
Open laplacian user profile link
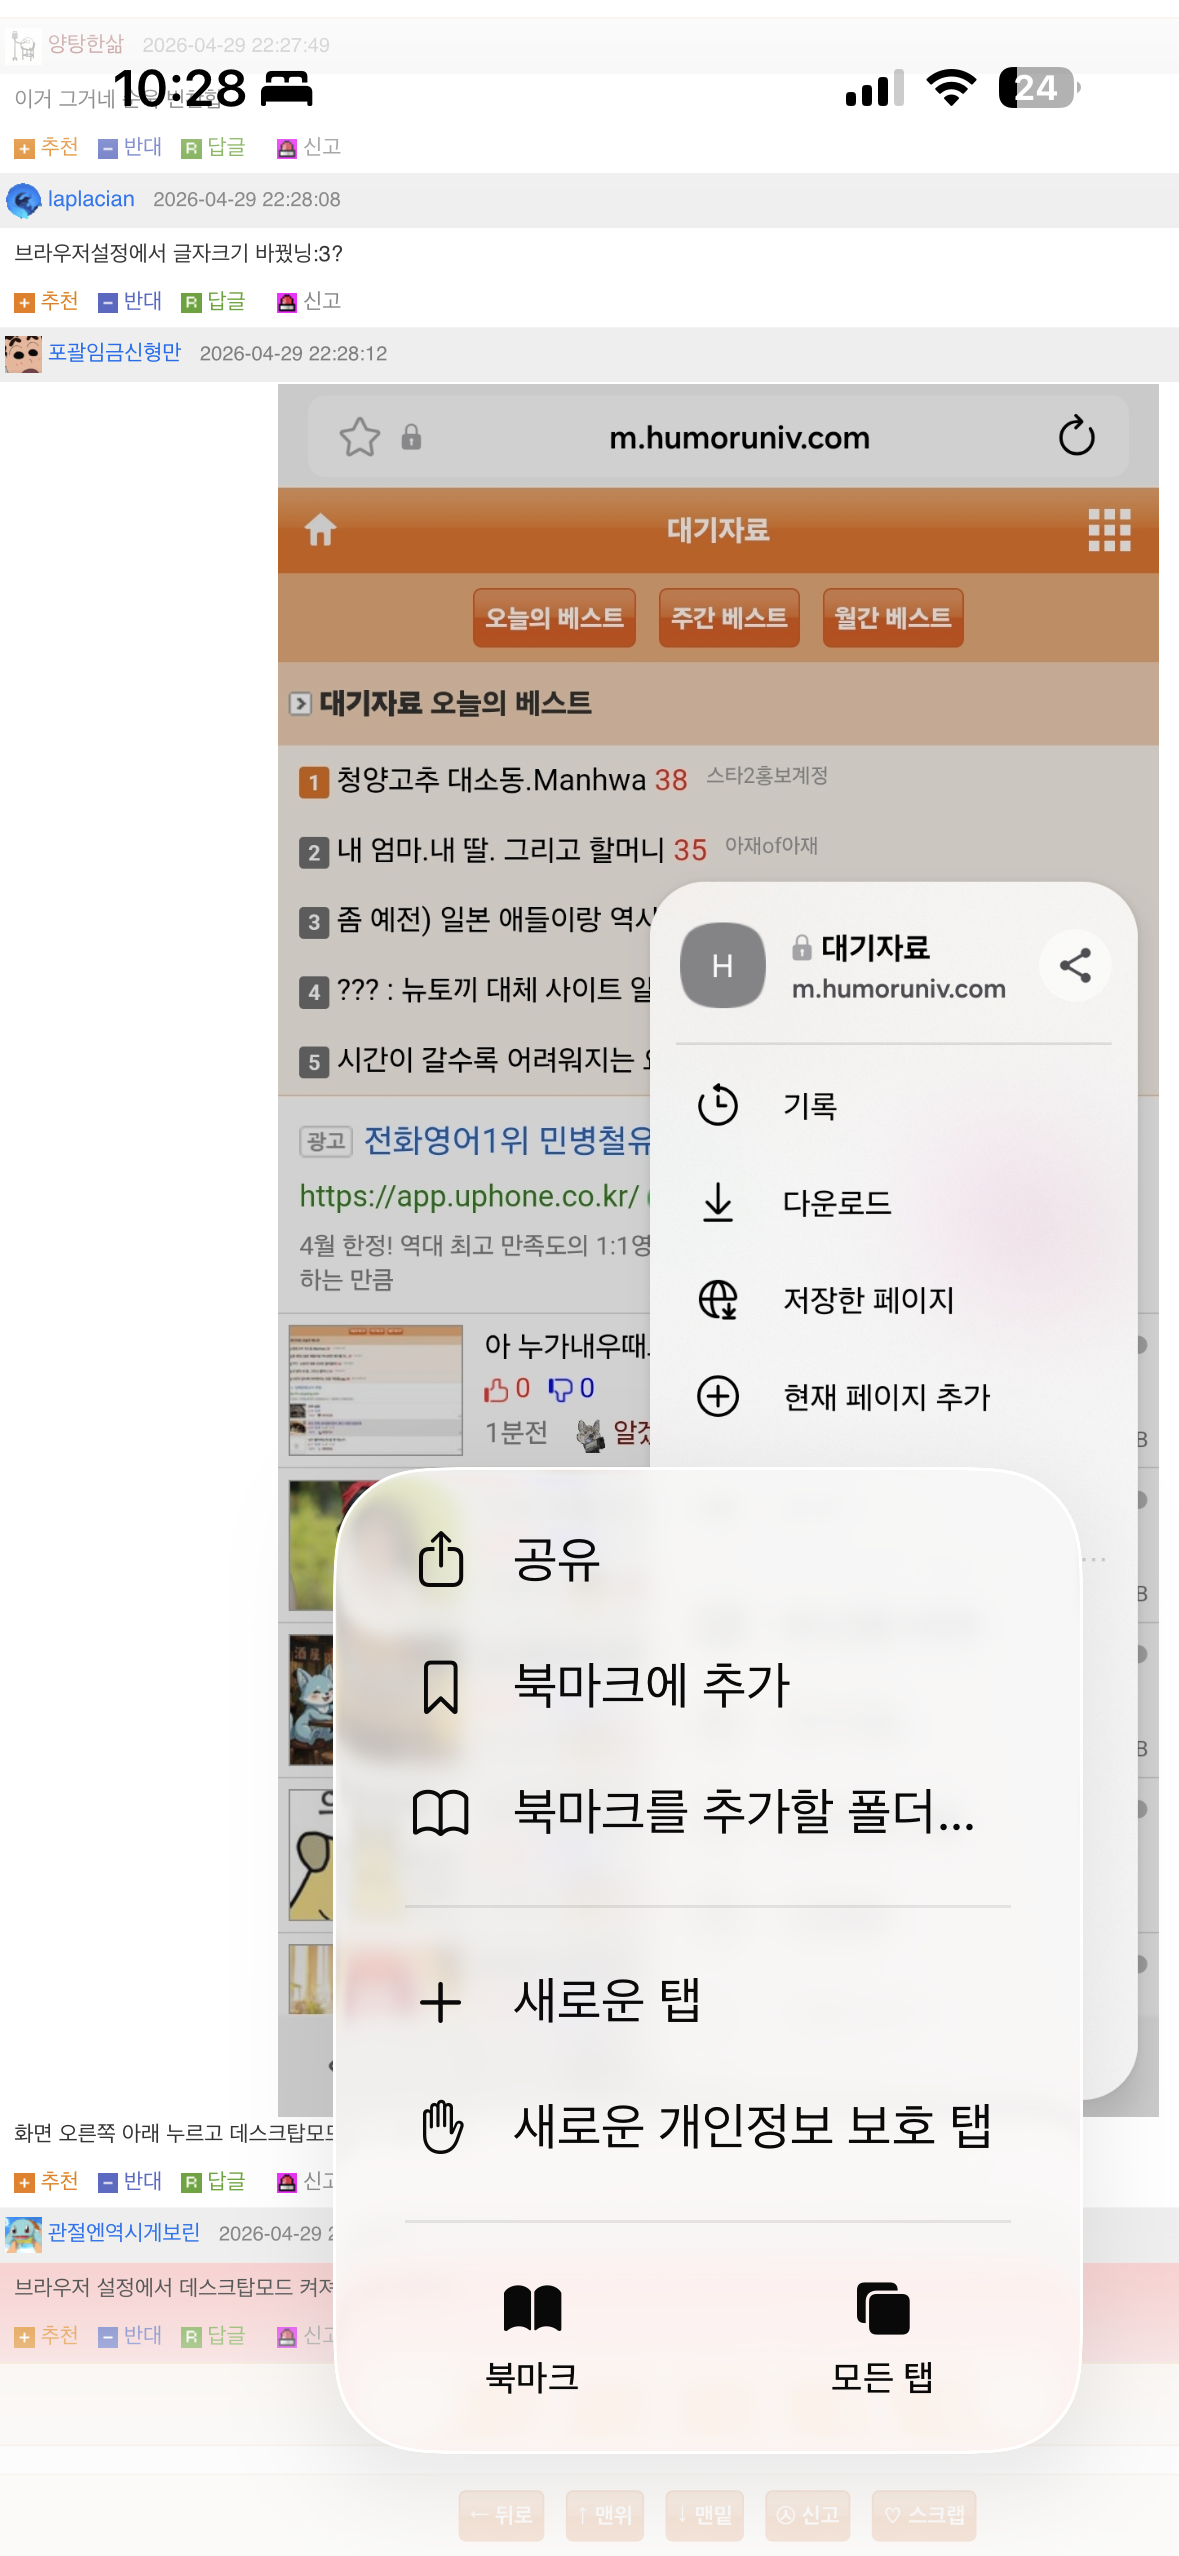(x=91, y=199)
